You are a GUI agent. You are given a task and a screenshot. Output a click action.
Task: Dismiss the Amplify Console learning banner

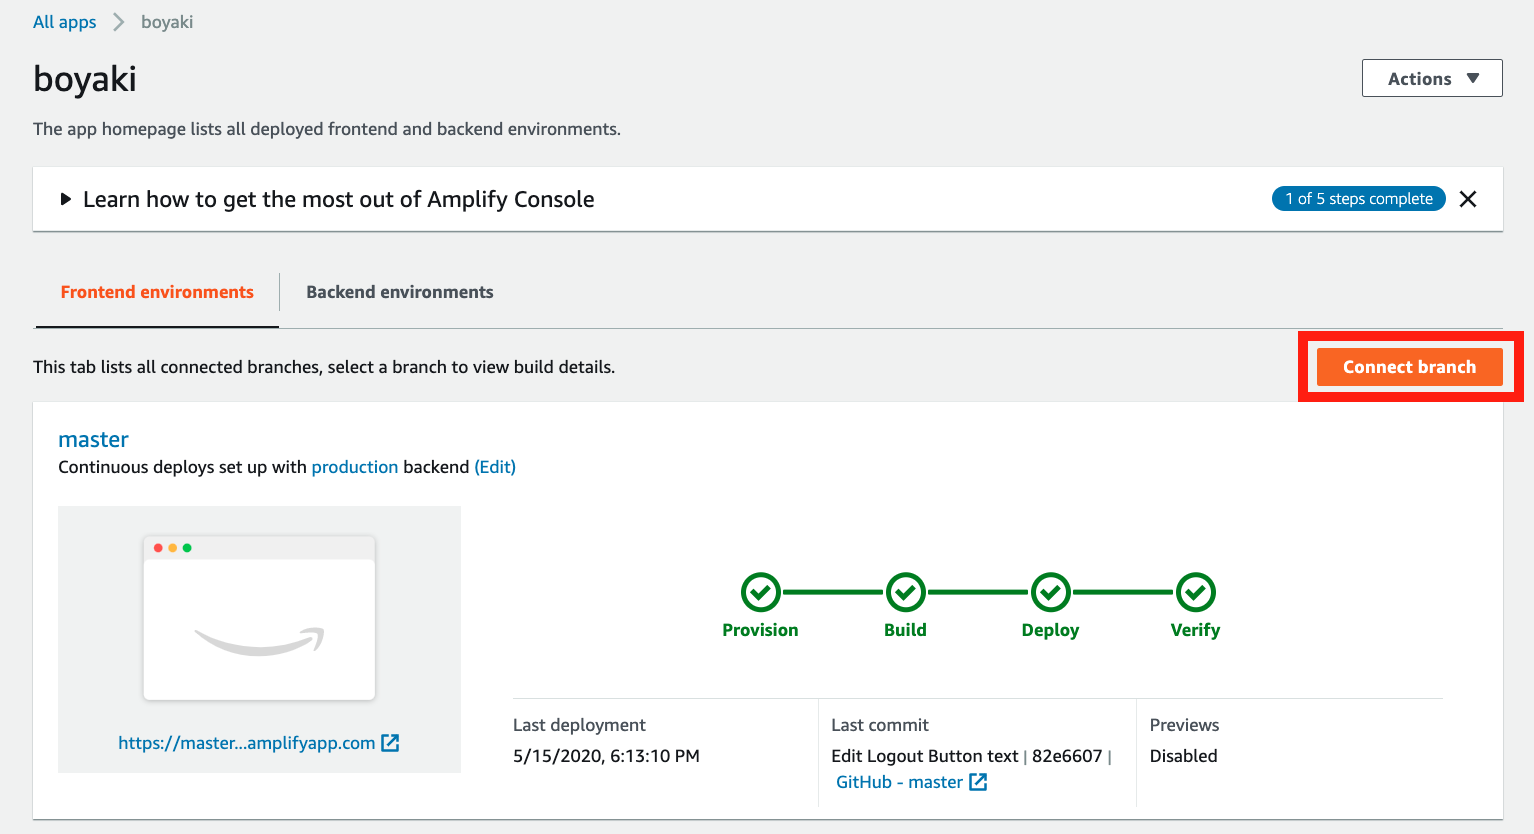click(1468, 199)
